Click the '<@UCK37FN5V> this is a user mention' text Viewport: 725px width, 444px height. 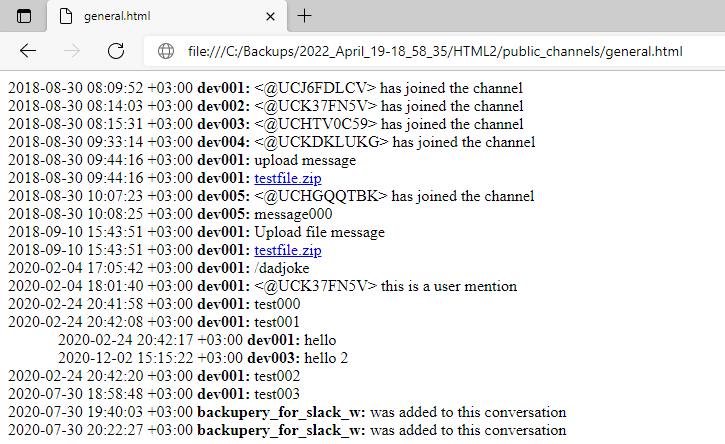pos(386,286)
